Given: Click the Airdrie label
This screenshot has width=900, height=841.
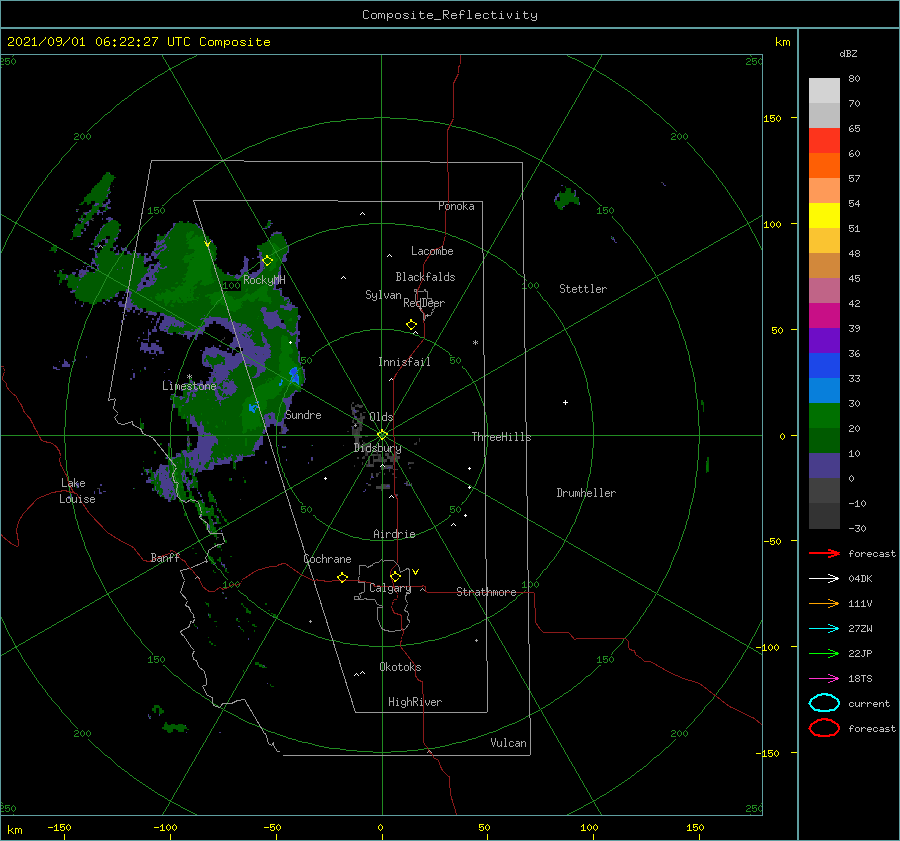Looking at the screenshot, I should (394, 534).
